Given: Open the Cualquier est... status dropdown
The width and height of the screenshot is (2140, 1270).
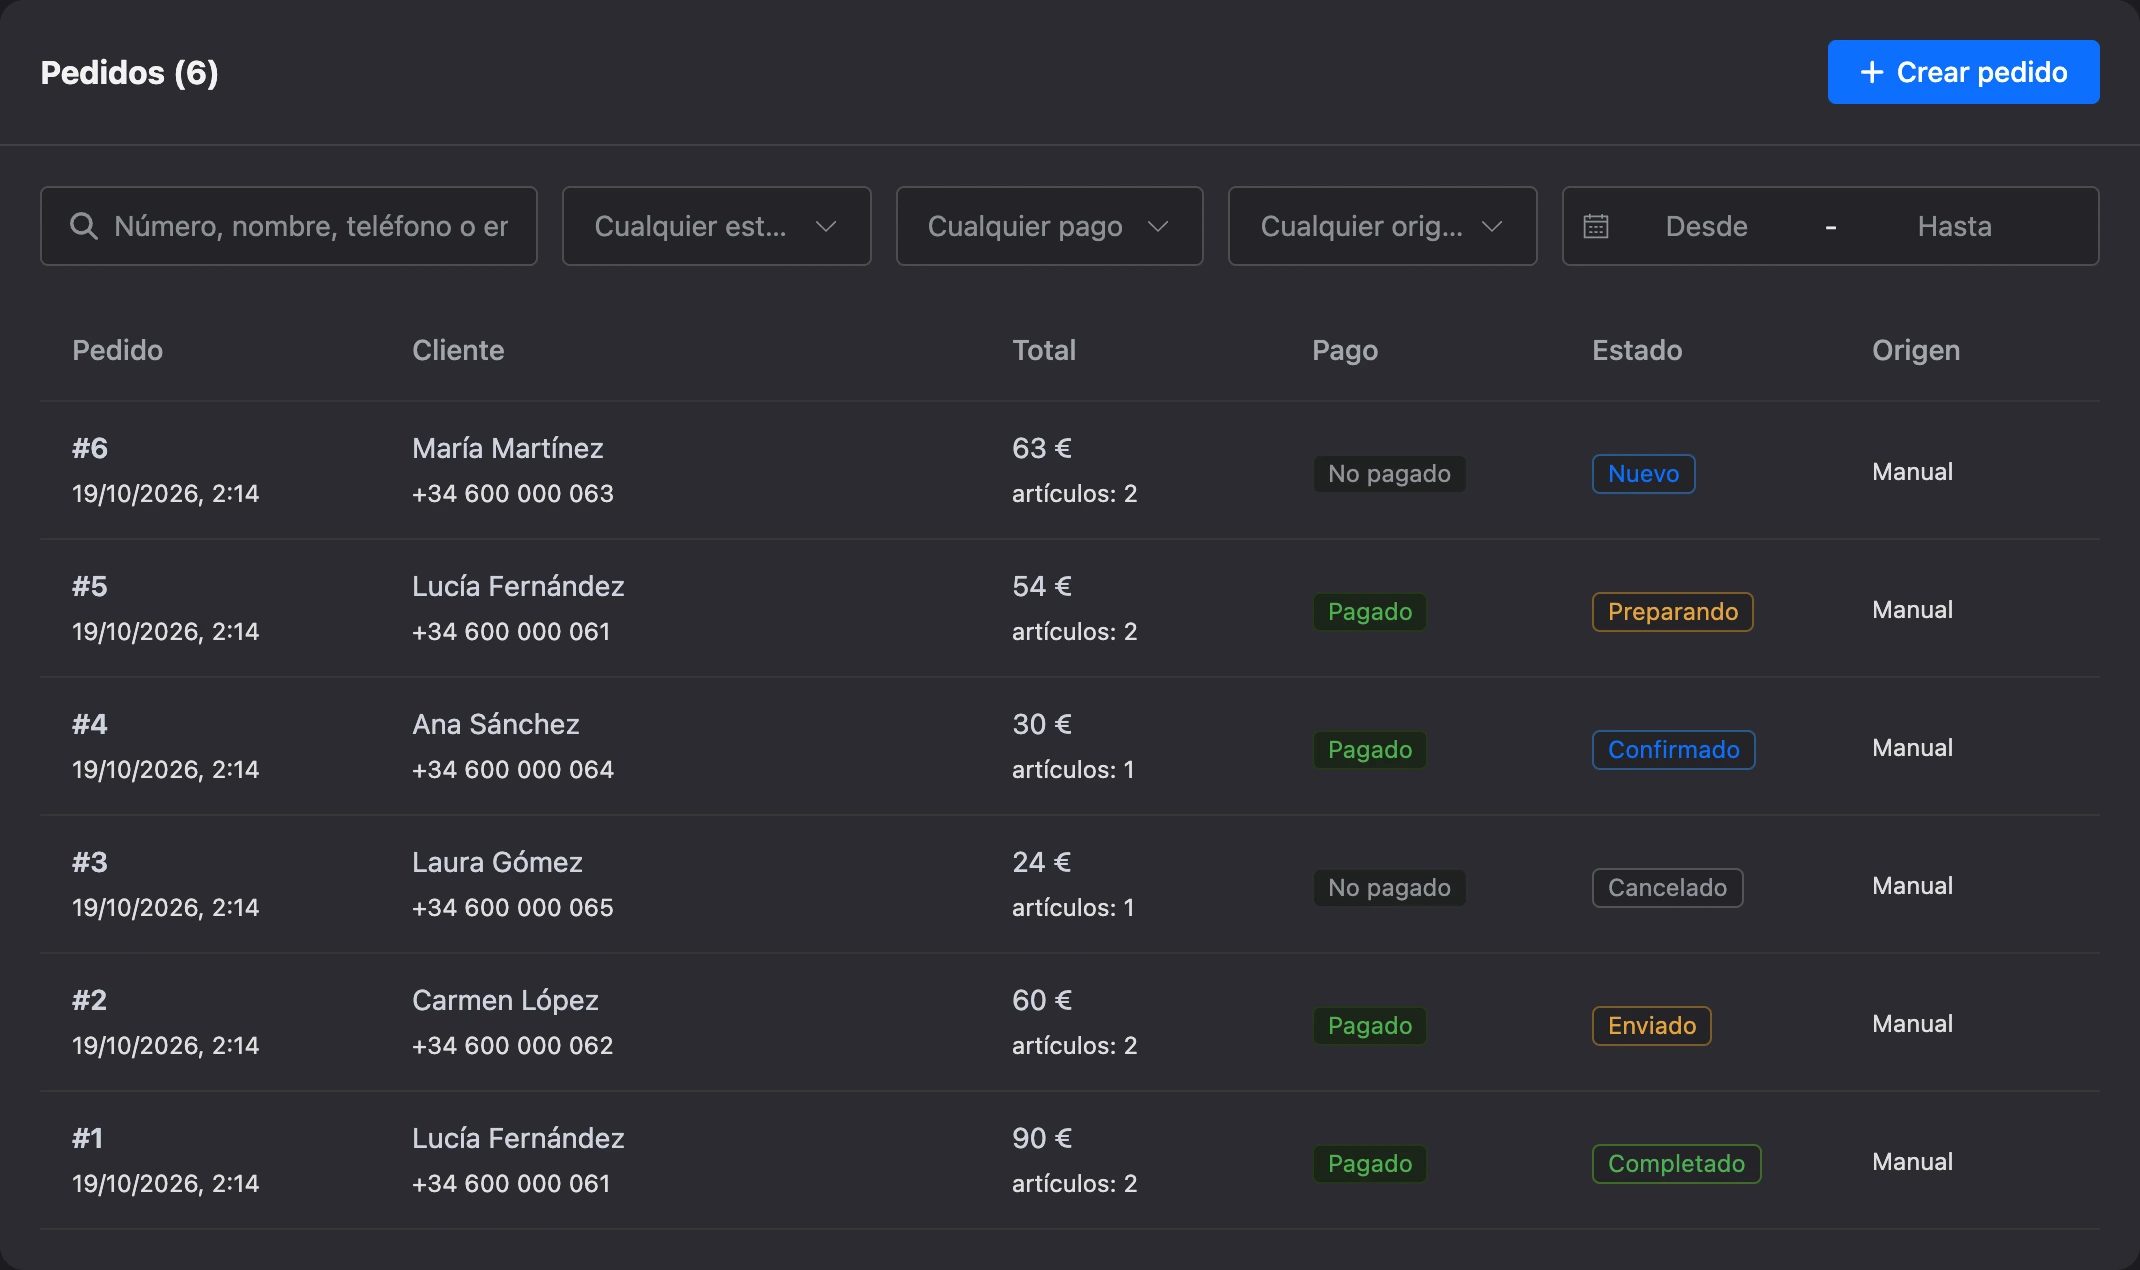Looking at the screenshot, I should [x=716, y=226].
